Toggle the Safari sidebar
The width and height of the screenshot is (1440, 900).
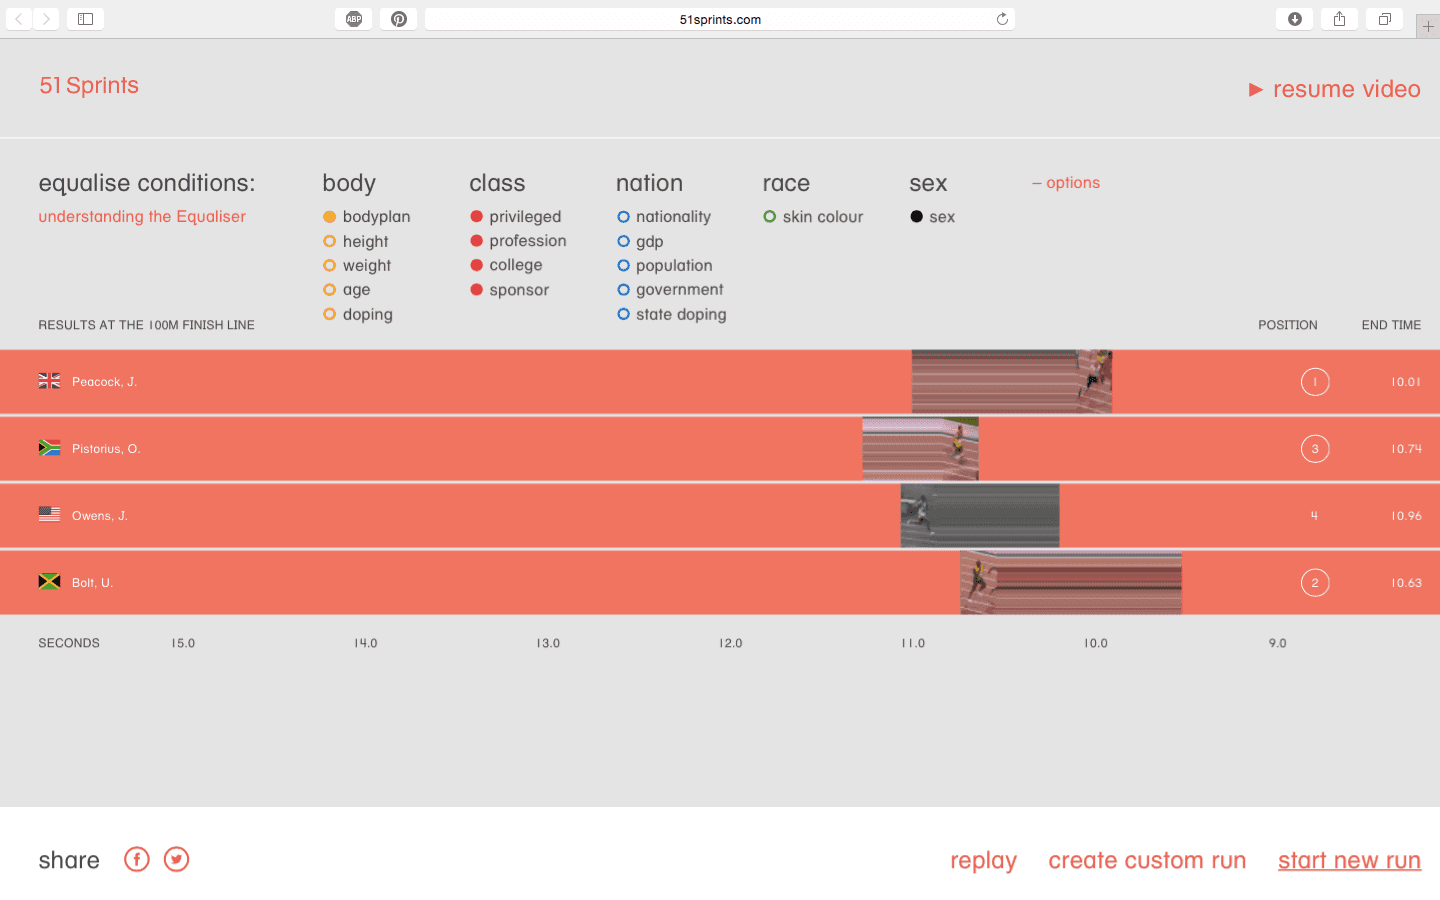[86, 19]
